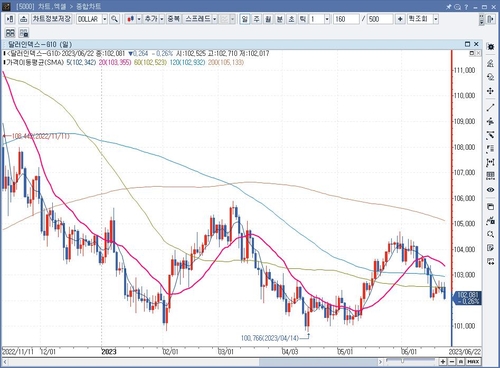This screenshot has width=500, height=368.
Task: Select the 주 weekly period toggle
Action: [256, 19]
